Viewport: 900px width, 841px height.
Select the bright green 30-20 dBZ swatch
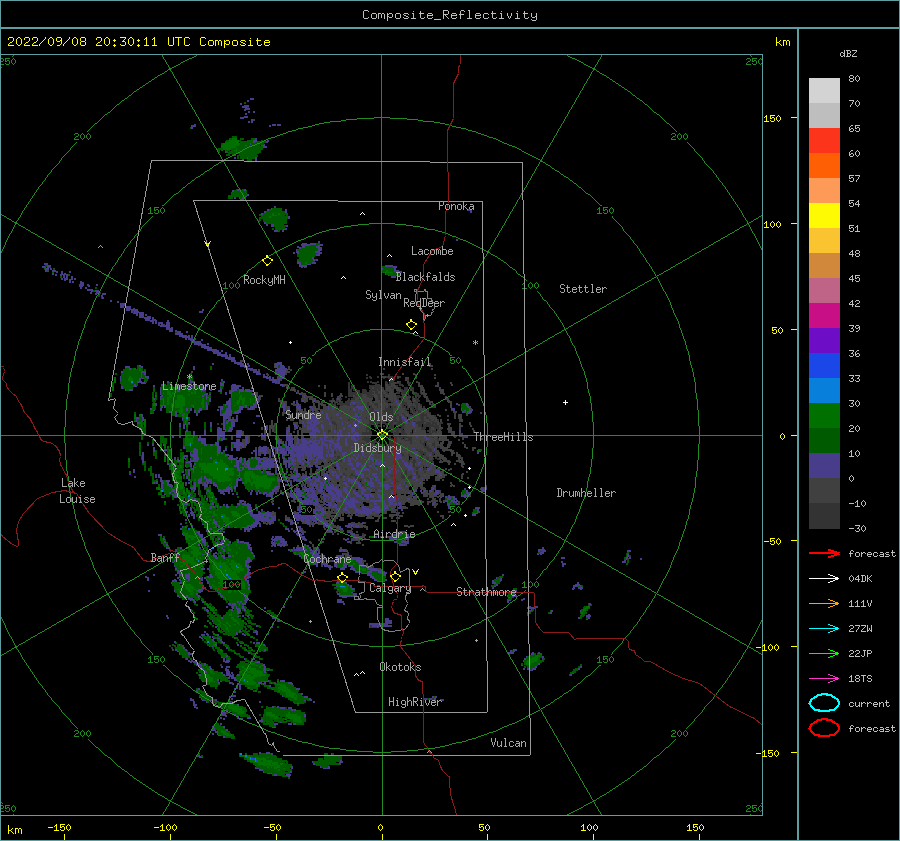pos(824,416)
